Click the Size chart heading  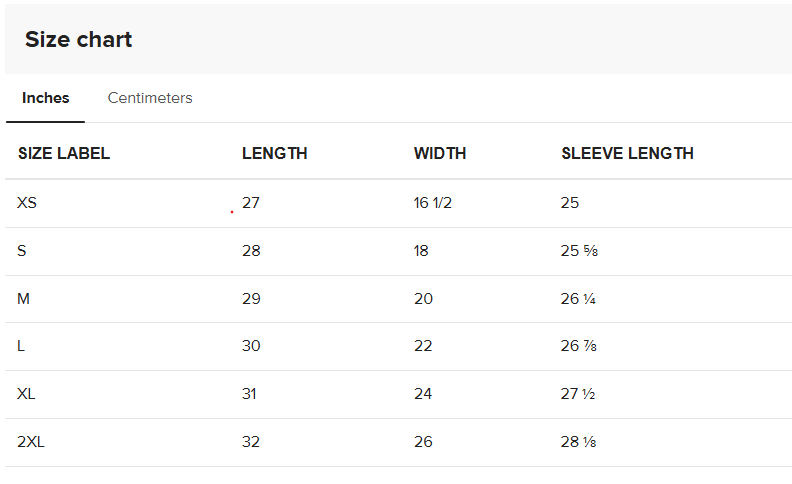point(78,39)
